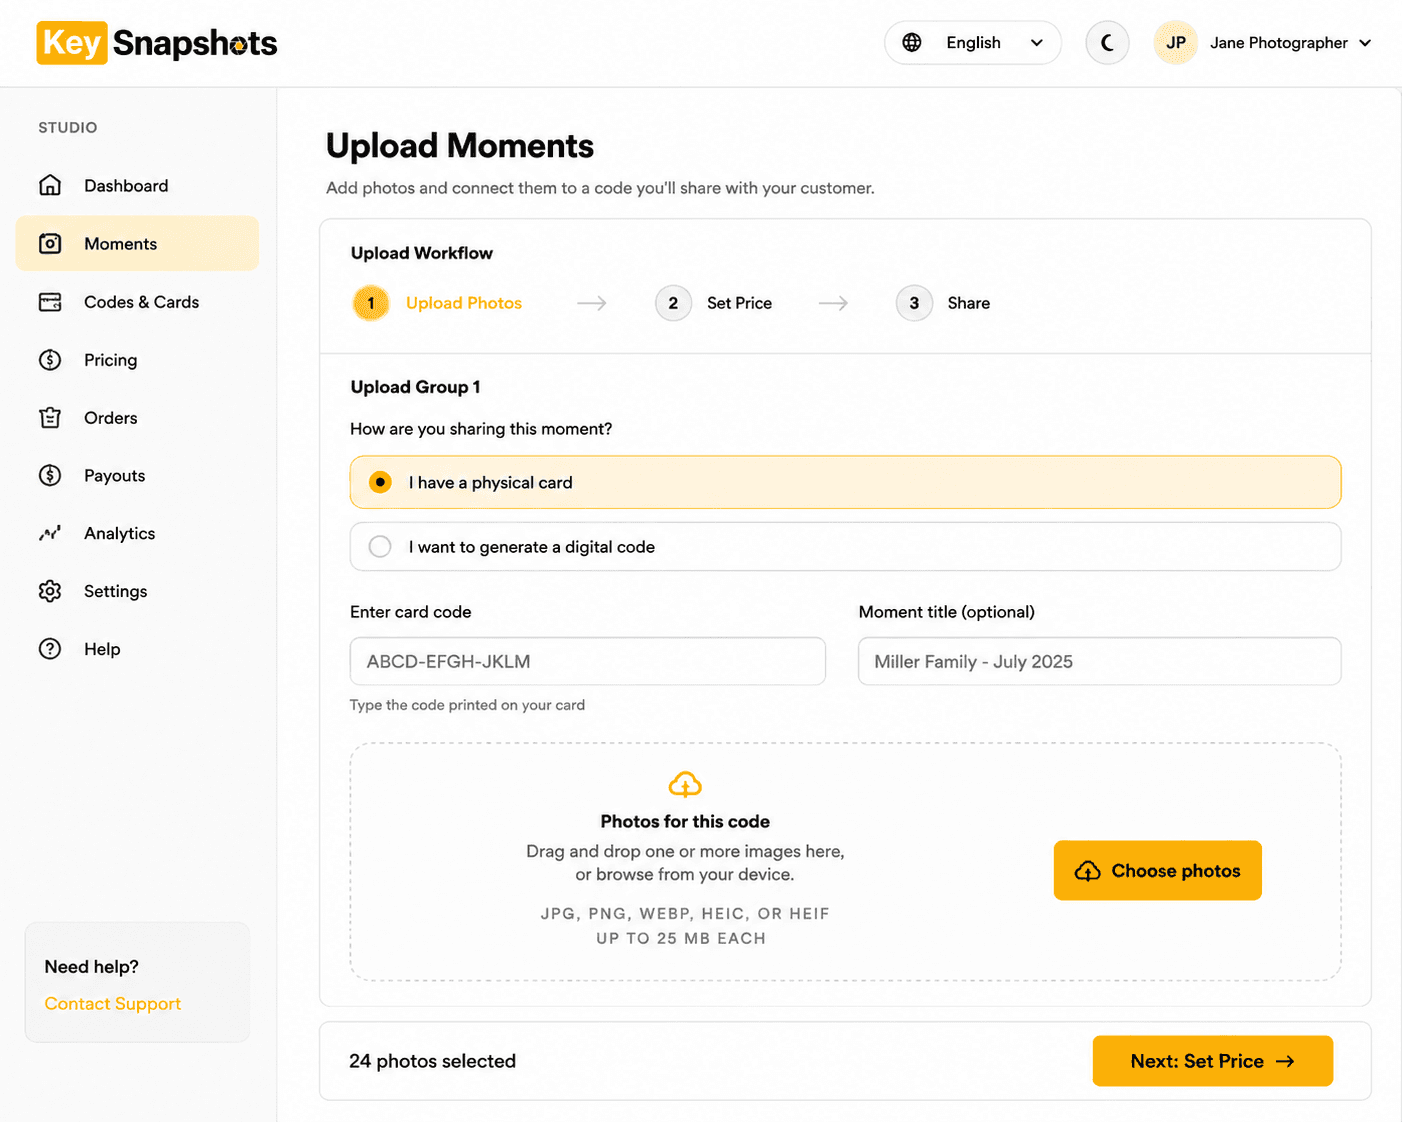
Task: Click the "Upload Moments" page title
Action: (460, 146)
